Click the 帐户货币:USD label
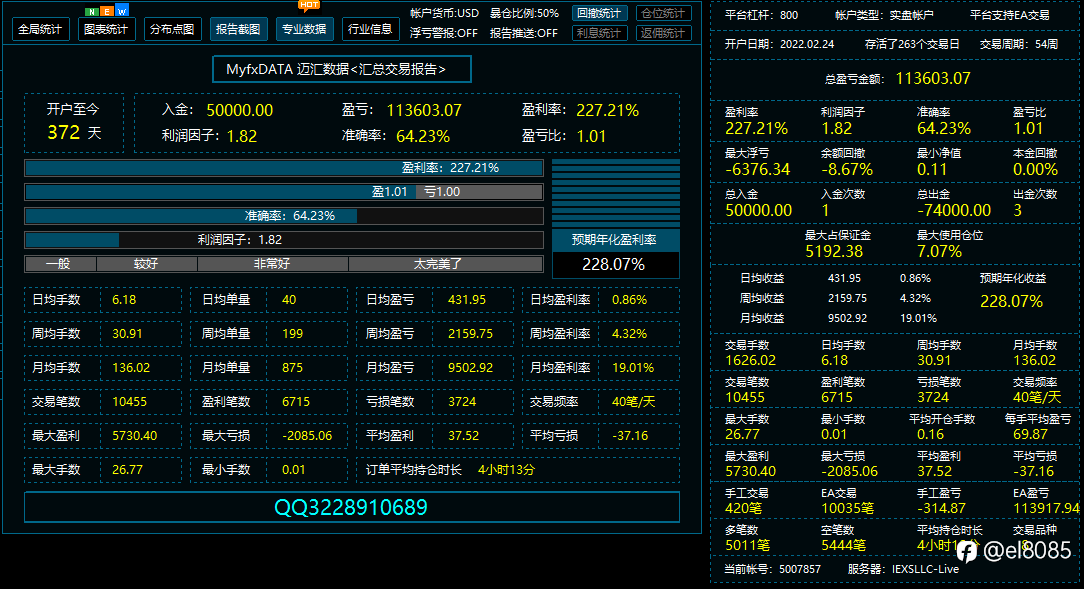The height and width of the screenshot is (589, 1084). pyautogui.click(x=444, y=13)
